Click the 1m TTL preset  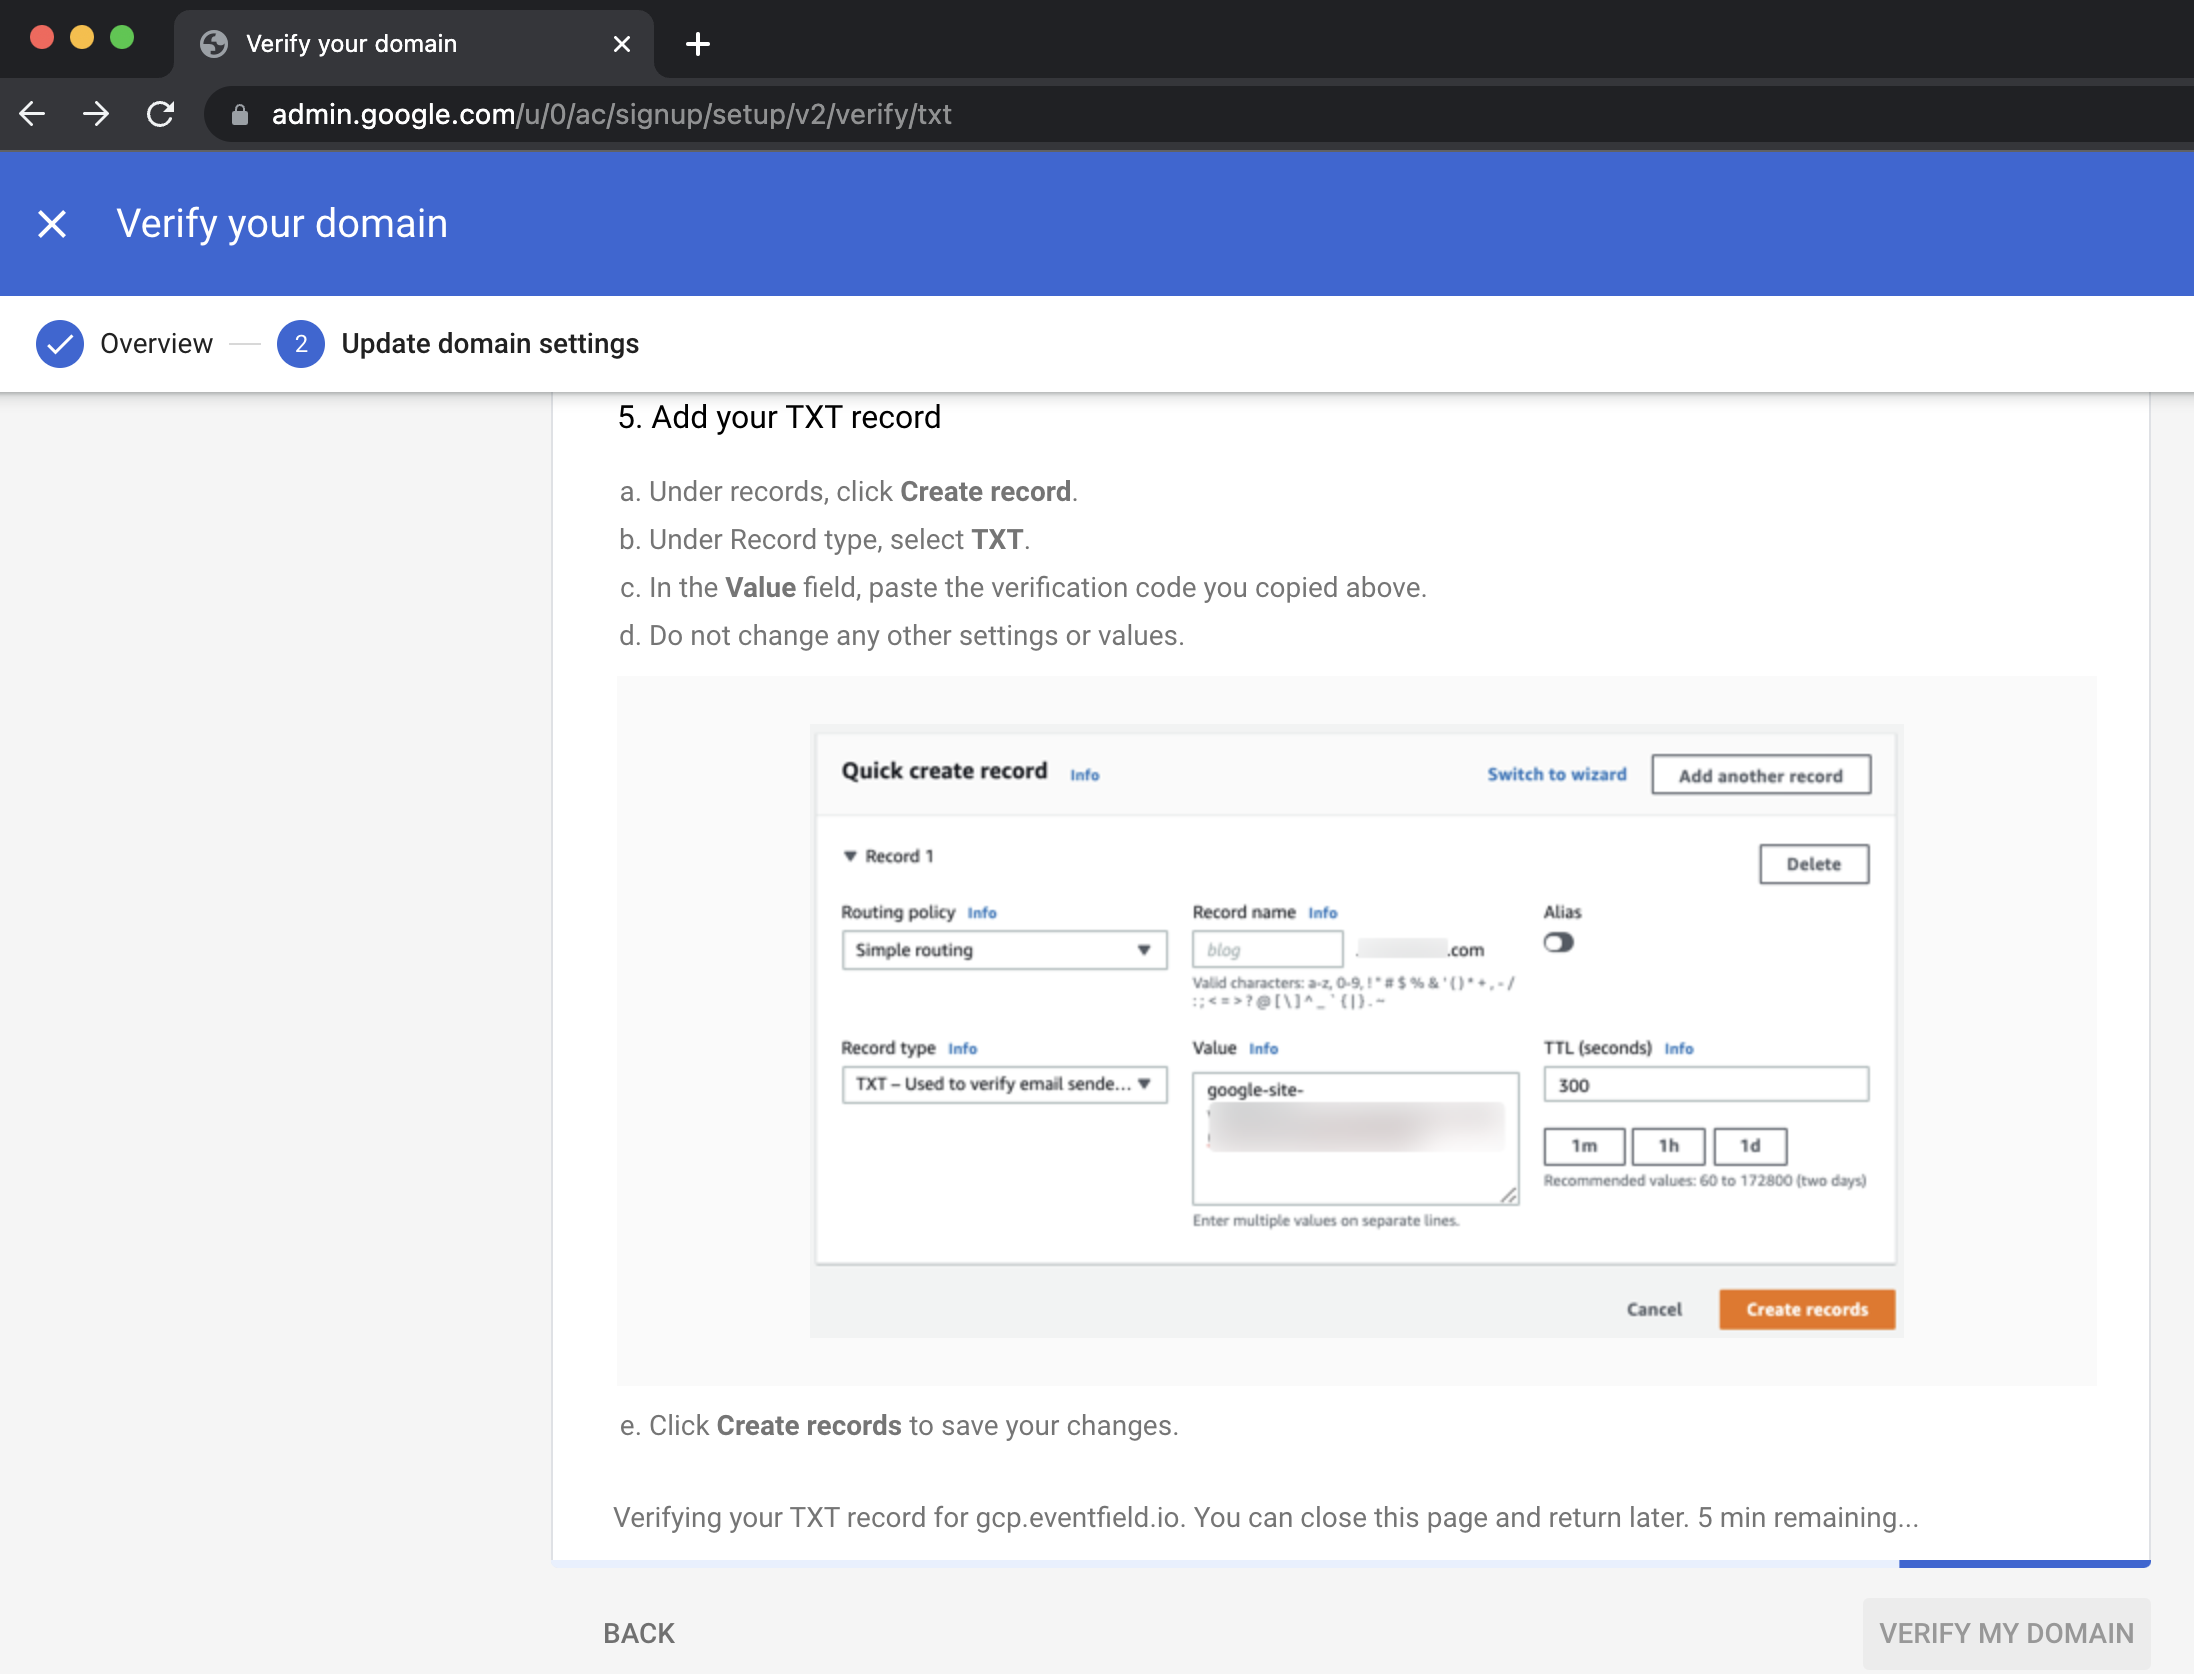[1584, 1146]
